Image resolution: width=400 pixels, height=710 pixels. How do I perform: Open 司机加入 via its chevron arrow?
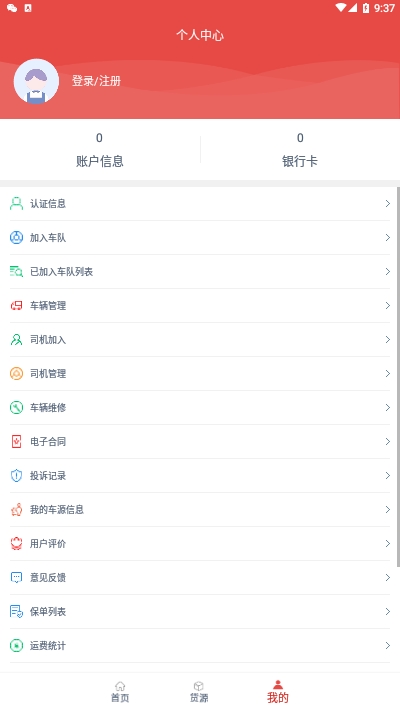387,340
